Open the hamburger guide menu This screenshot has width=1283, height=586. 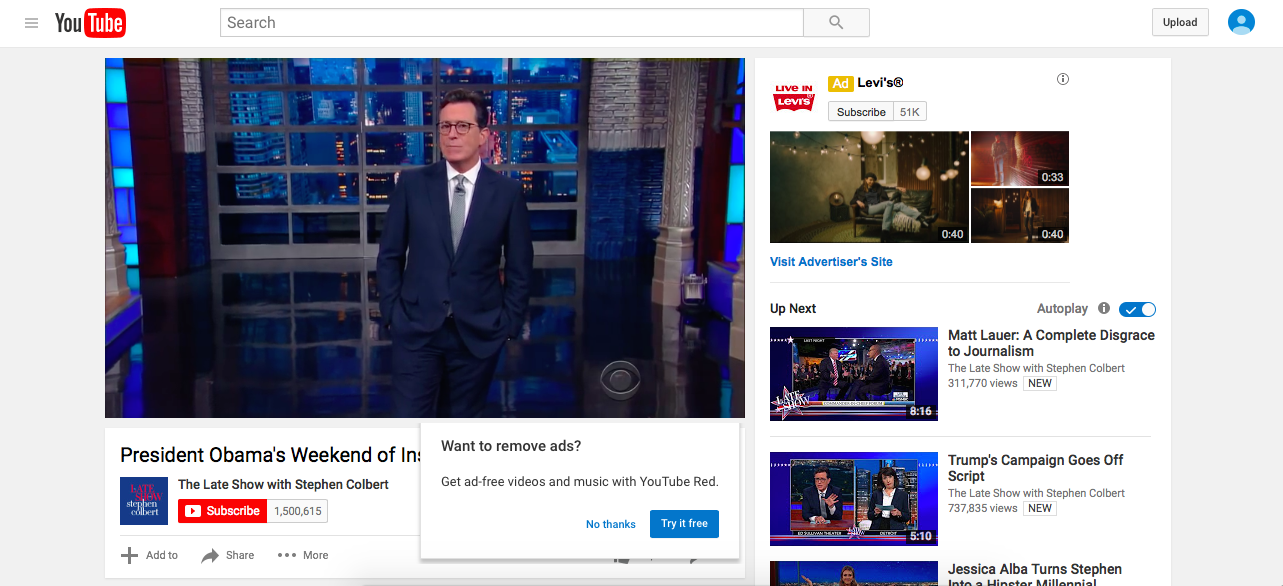pos(32,22)
